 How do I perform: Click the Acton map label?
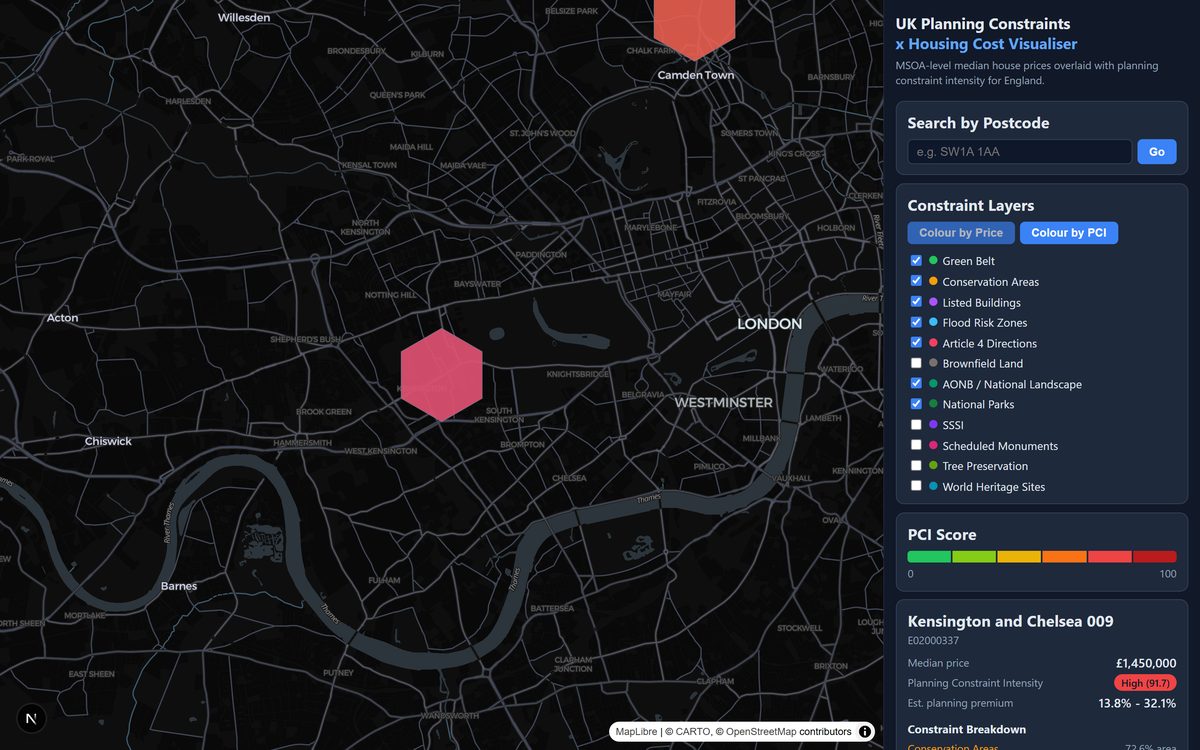[x=62, y=318]
